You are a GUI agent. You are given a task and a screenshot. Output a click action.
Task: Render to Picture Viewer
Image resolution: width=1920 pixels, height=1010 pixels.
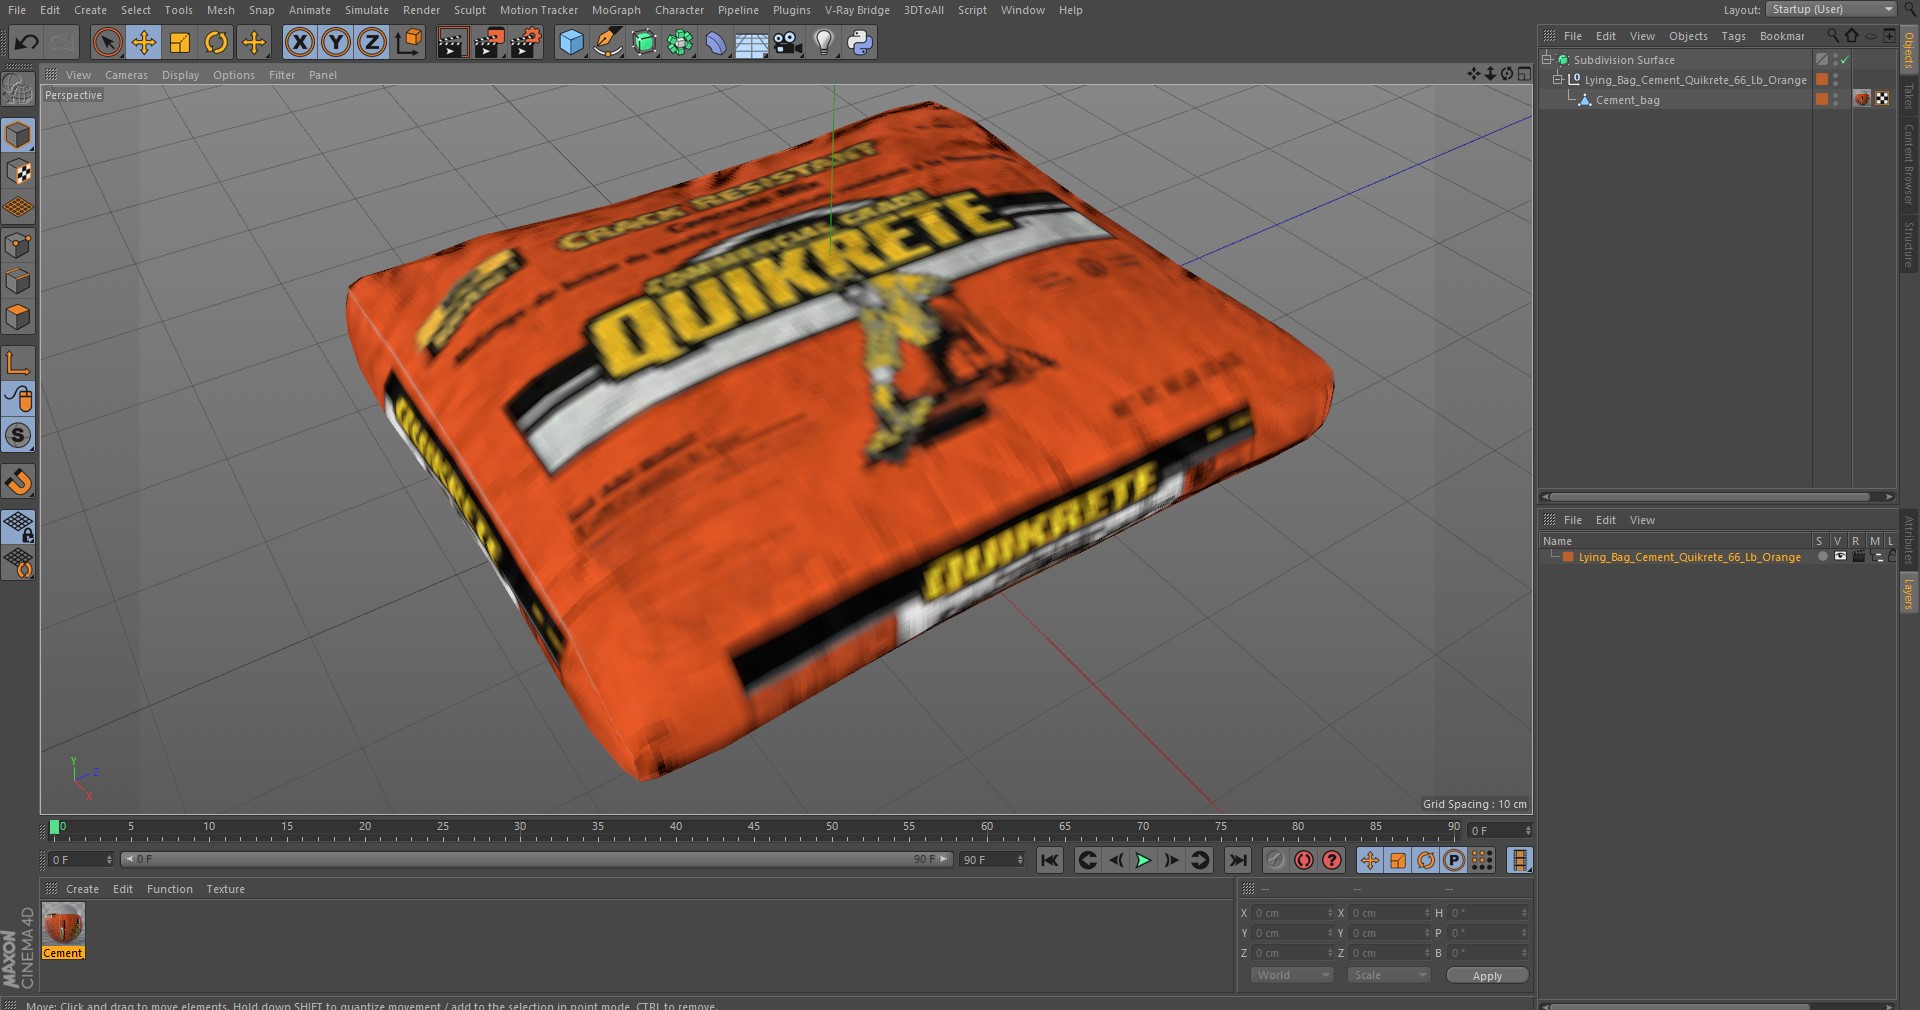(489, 42)
